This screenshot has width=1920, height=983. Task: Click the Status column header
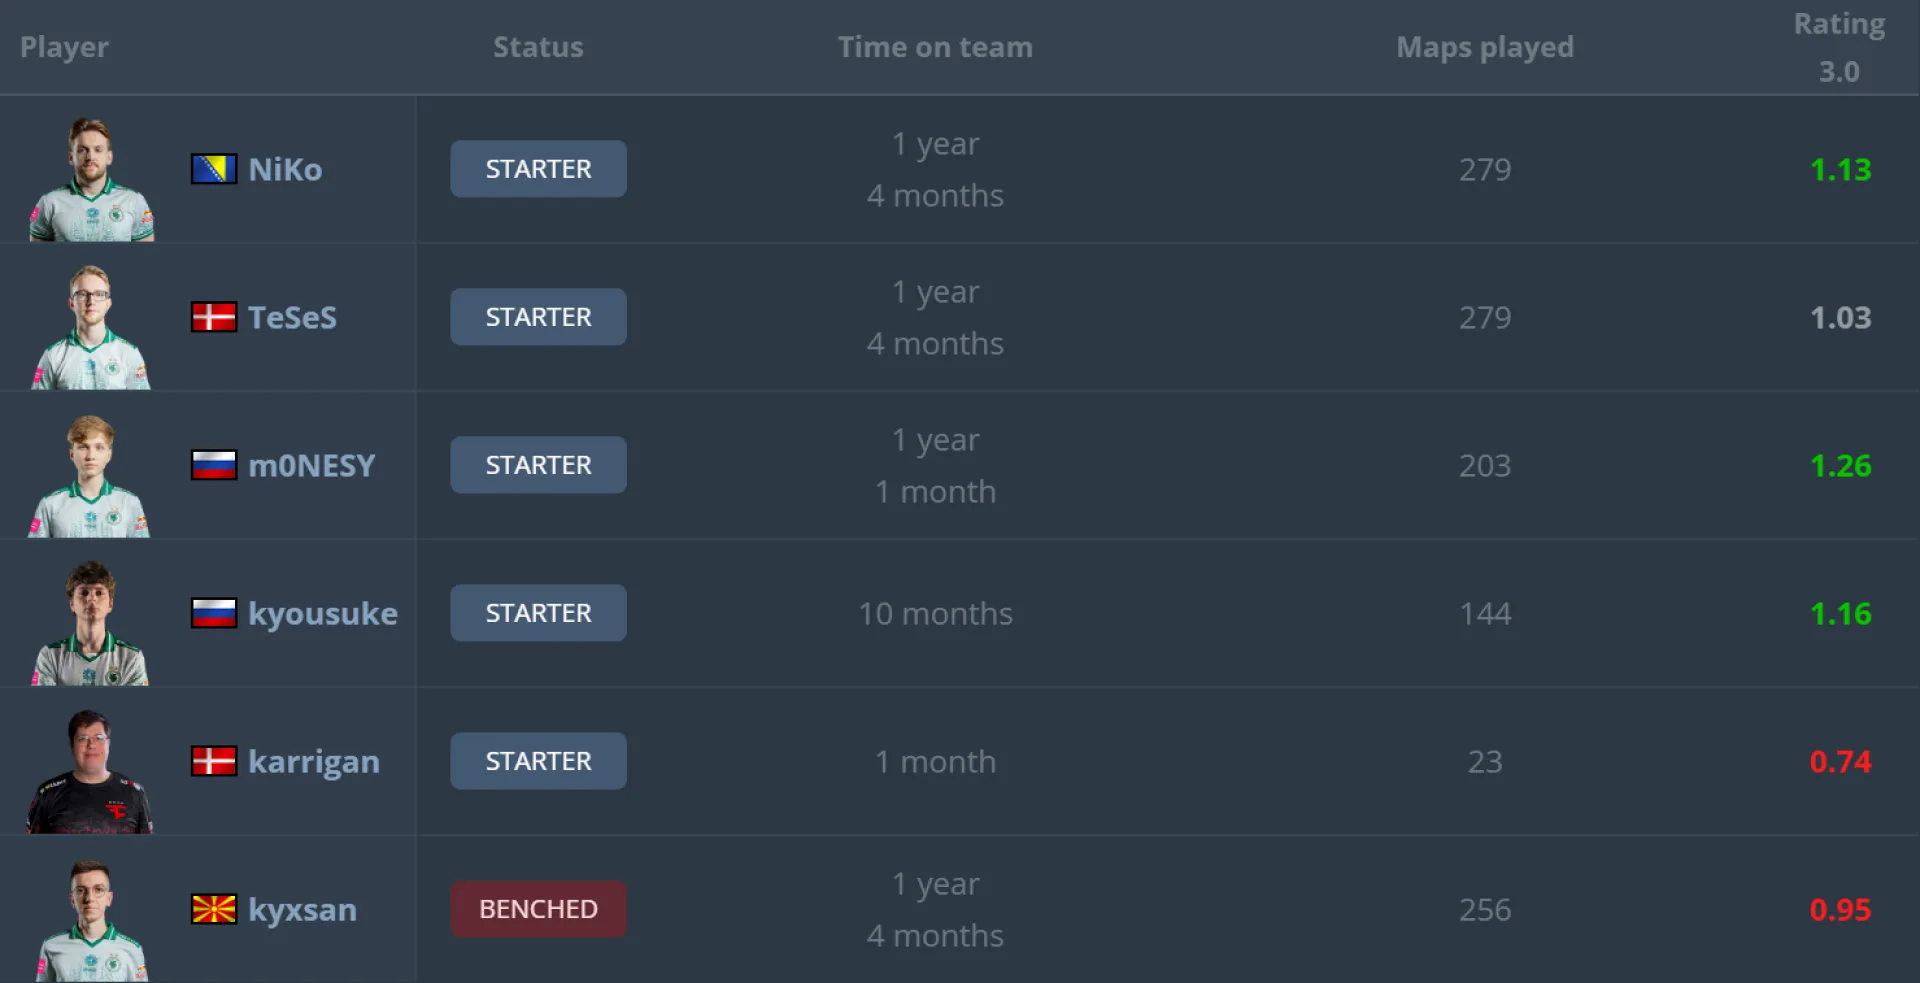tap(538, 47)
